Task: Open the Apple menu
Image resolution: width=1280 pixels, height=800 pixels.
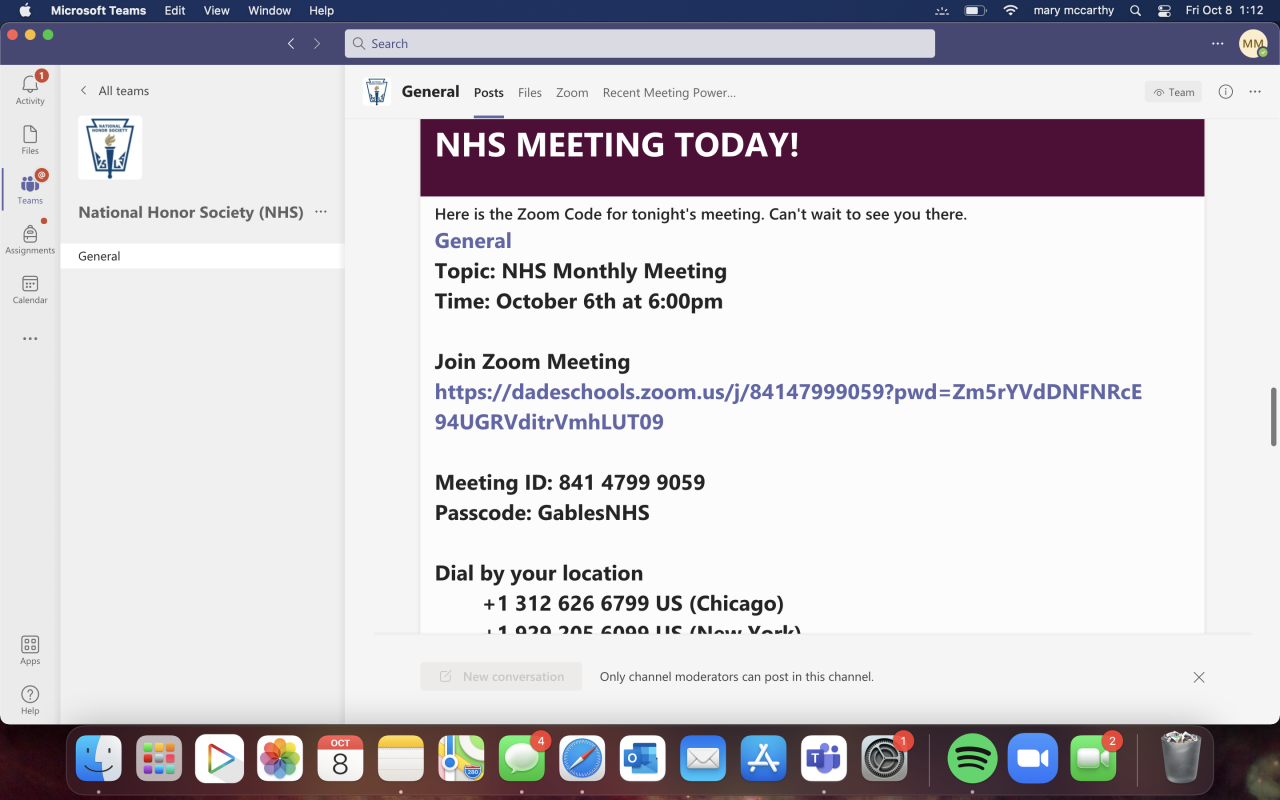Action: click(x=24, y=11)
